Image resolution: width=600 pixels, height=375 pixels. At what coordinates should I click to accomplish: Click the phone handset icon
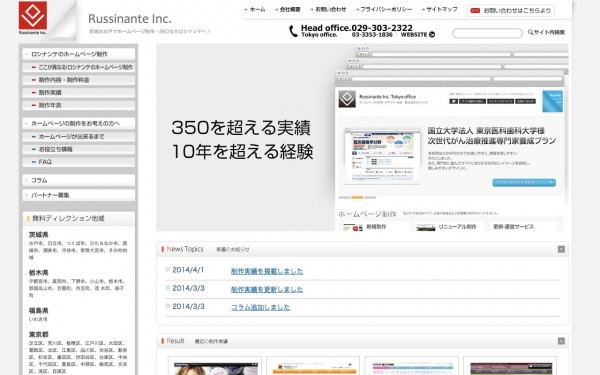pyautogui.click(x=293, y=31)
